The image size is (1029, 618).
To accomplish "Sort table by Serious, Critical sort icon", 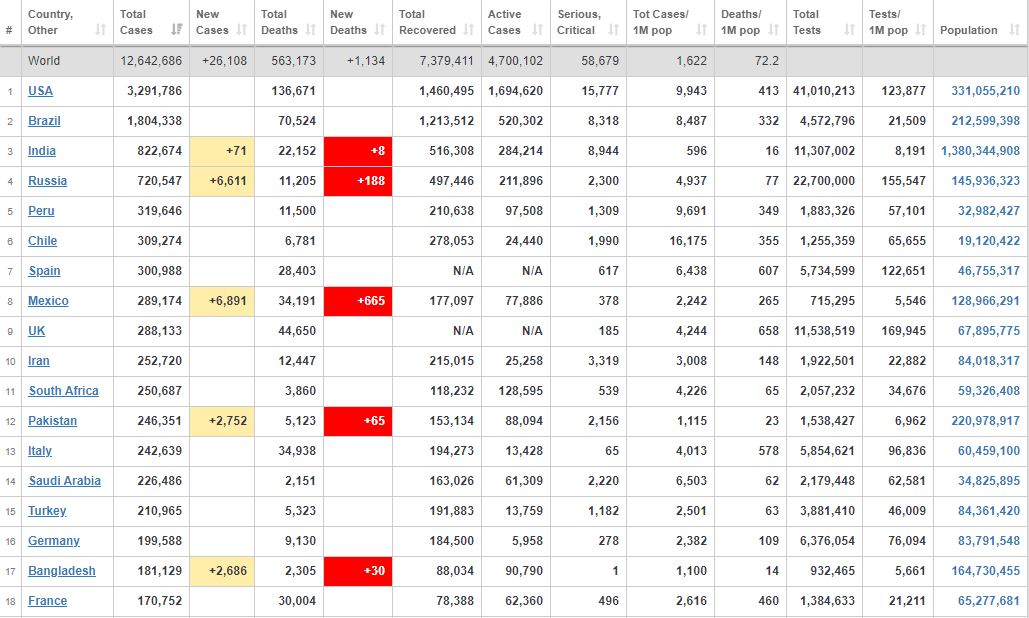I will [614, 30].
